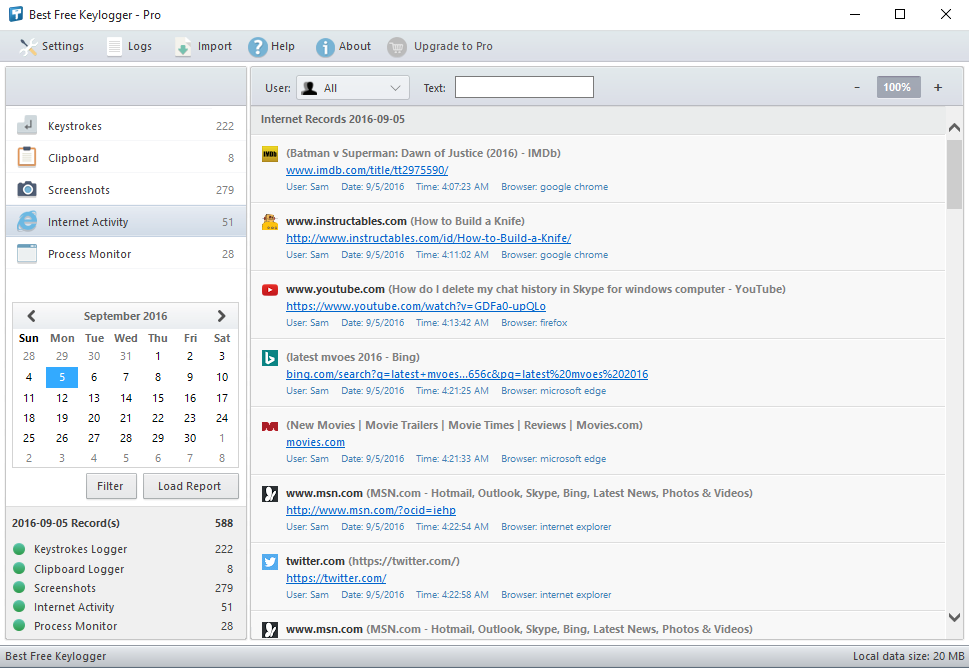The height and width of the screenshot is (668, 969).
Task: Click the Instructables robot favicon
Action: coord(270,222)
